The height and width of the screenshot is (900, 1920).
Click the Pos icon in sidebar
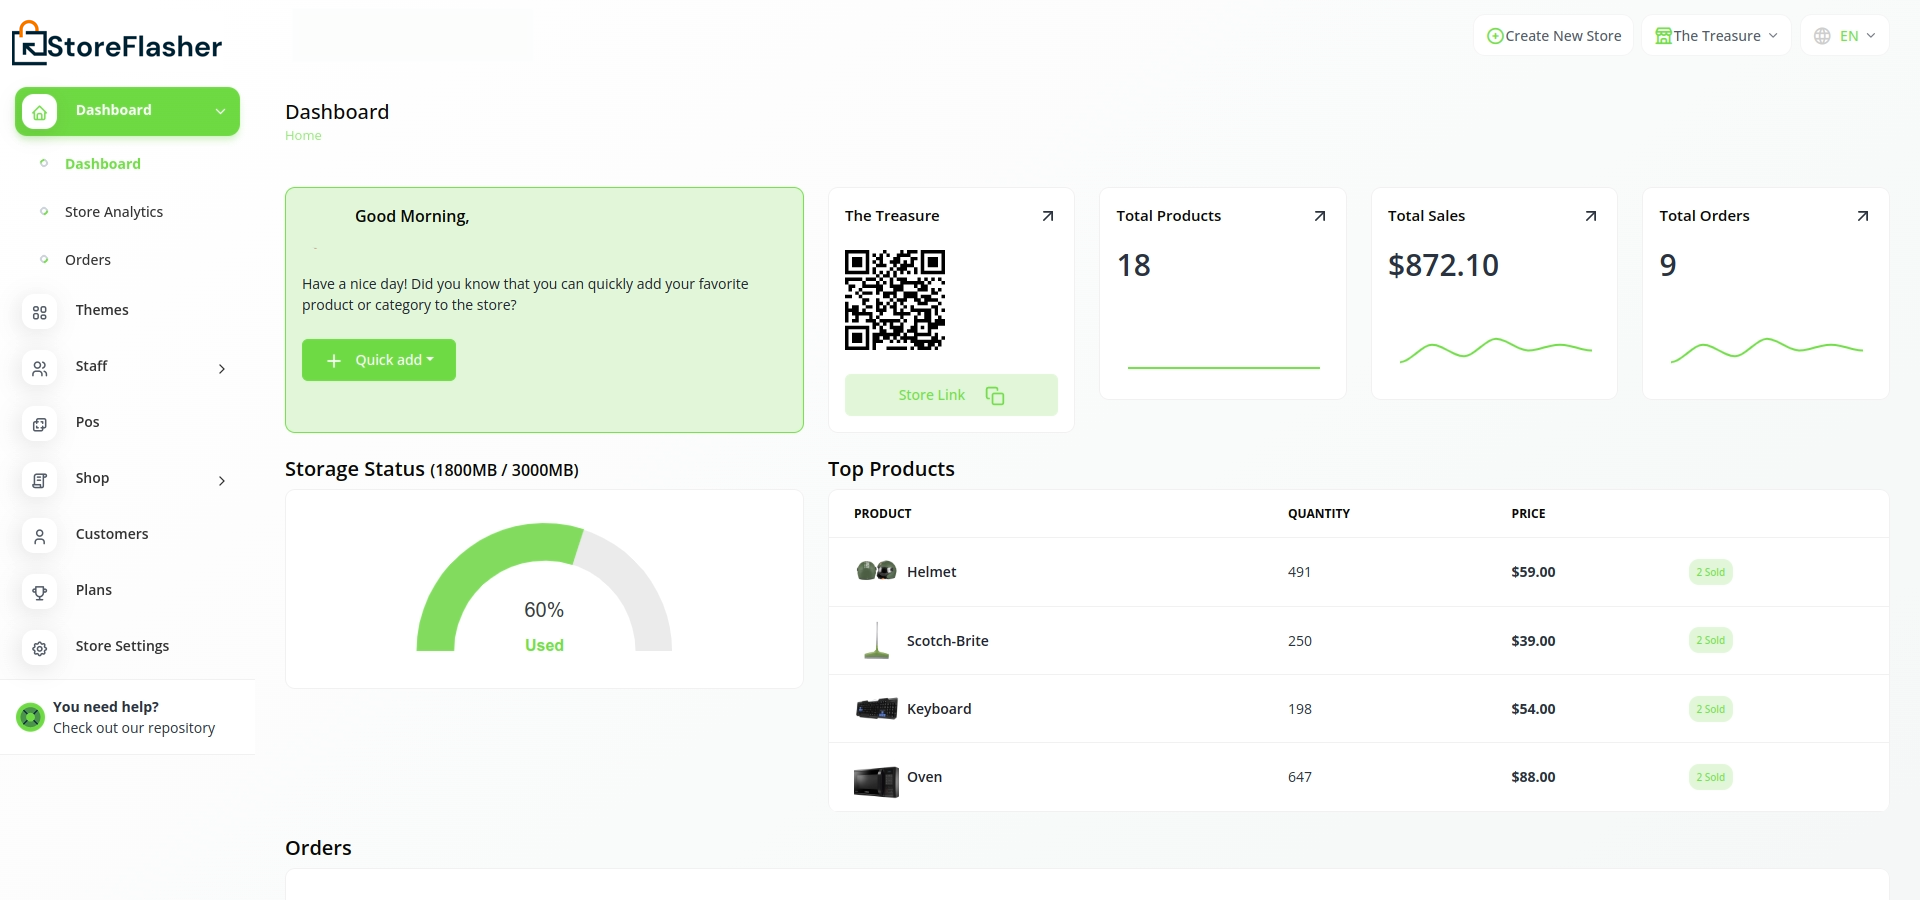40,425
